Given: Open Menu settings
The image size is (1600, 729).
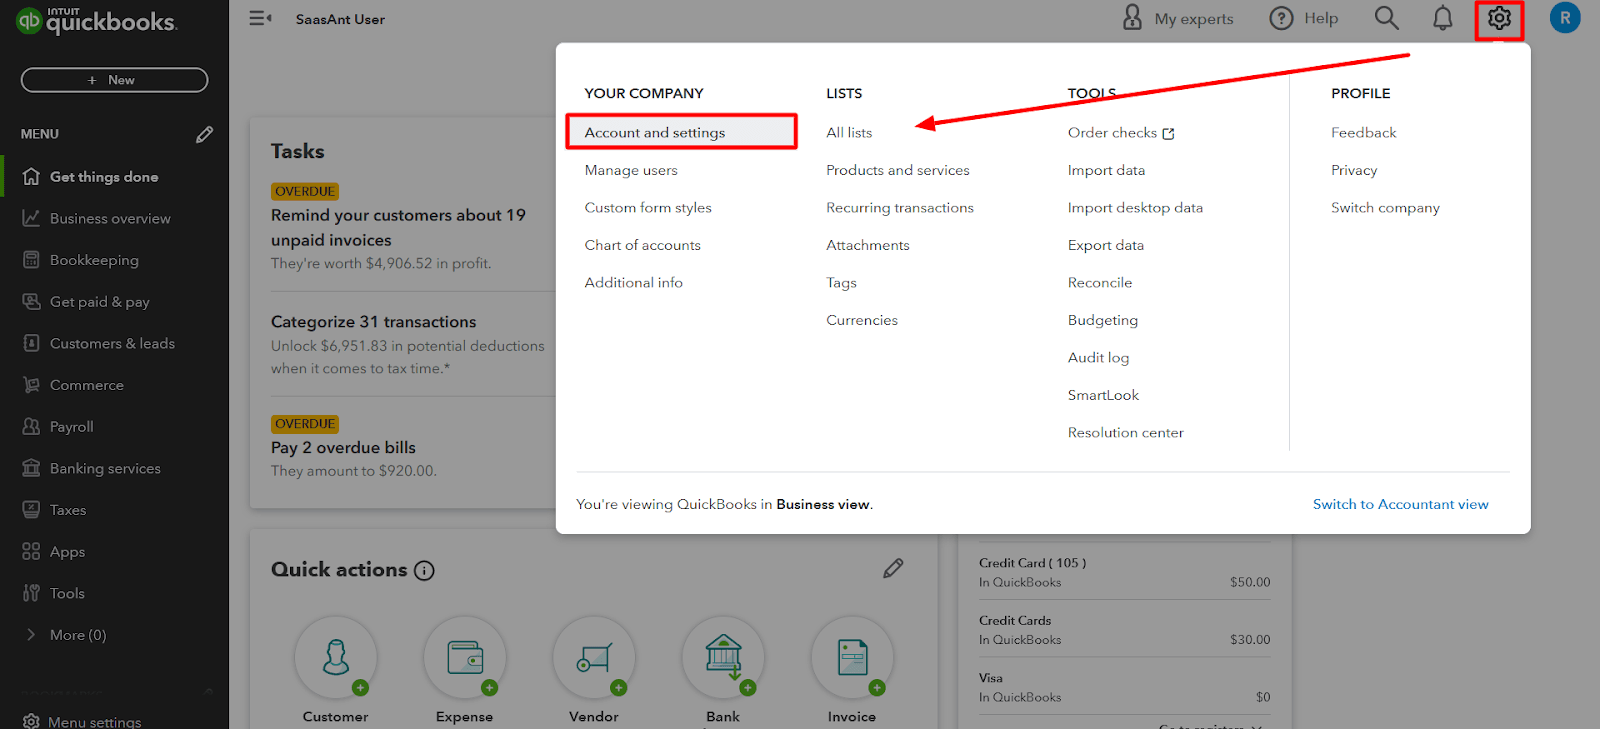Looking at the screenshot, I should (94, 721).
